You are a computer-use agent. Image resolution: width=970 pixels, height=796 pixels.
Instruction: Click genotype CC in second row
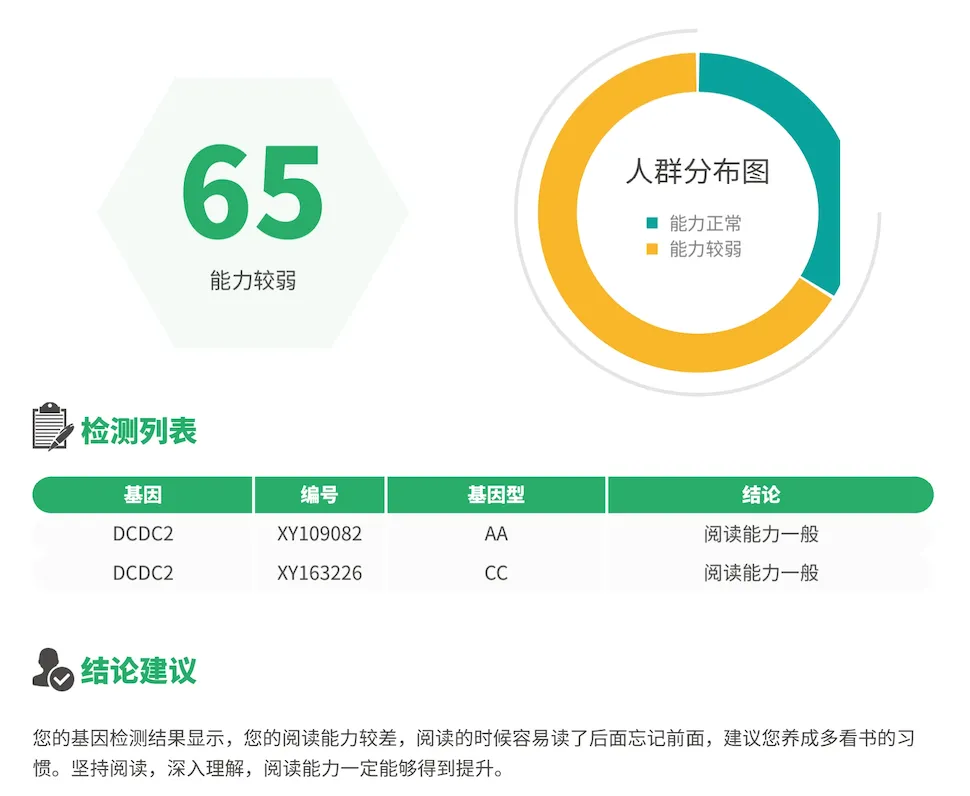tap(496, 573)
